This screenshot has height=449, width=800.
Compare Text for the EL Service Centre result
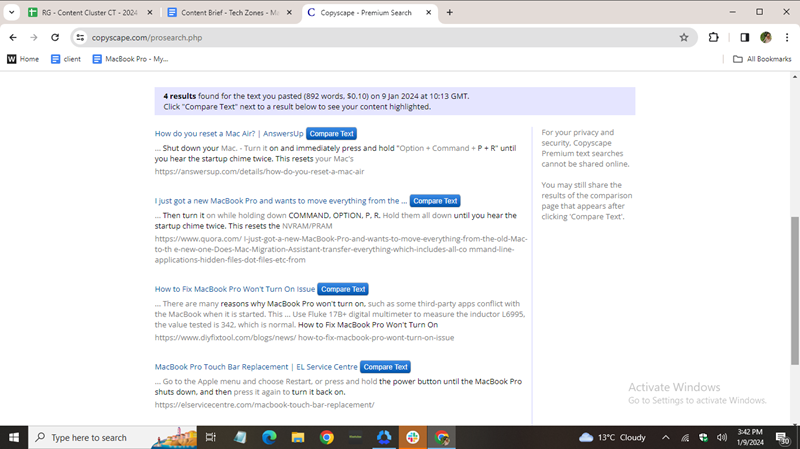tap(385, 367)
